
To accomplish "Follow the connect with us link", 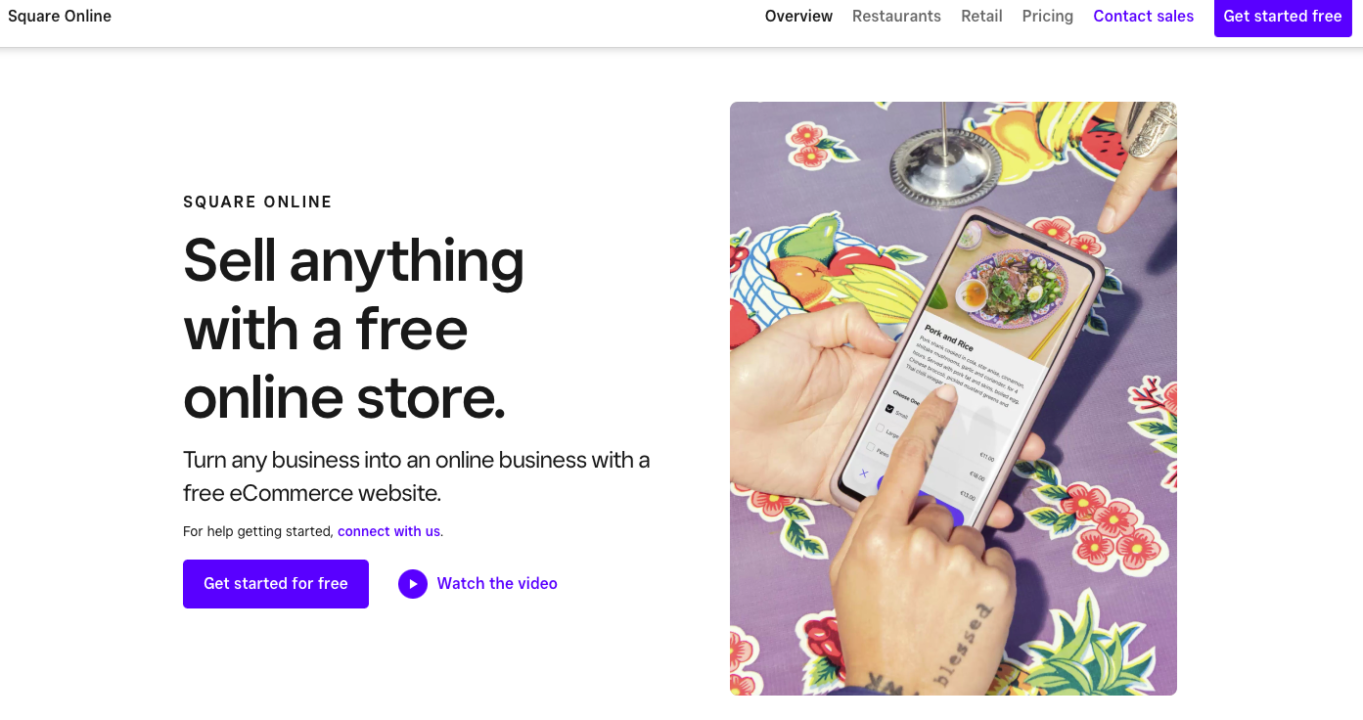I will (388, 531).
